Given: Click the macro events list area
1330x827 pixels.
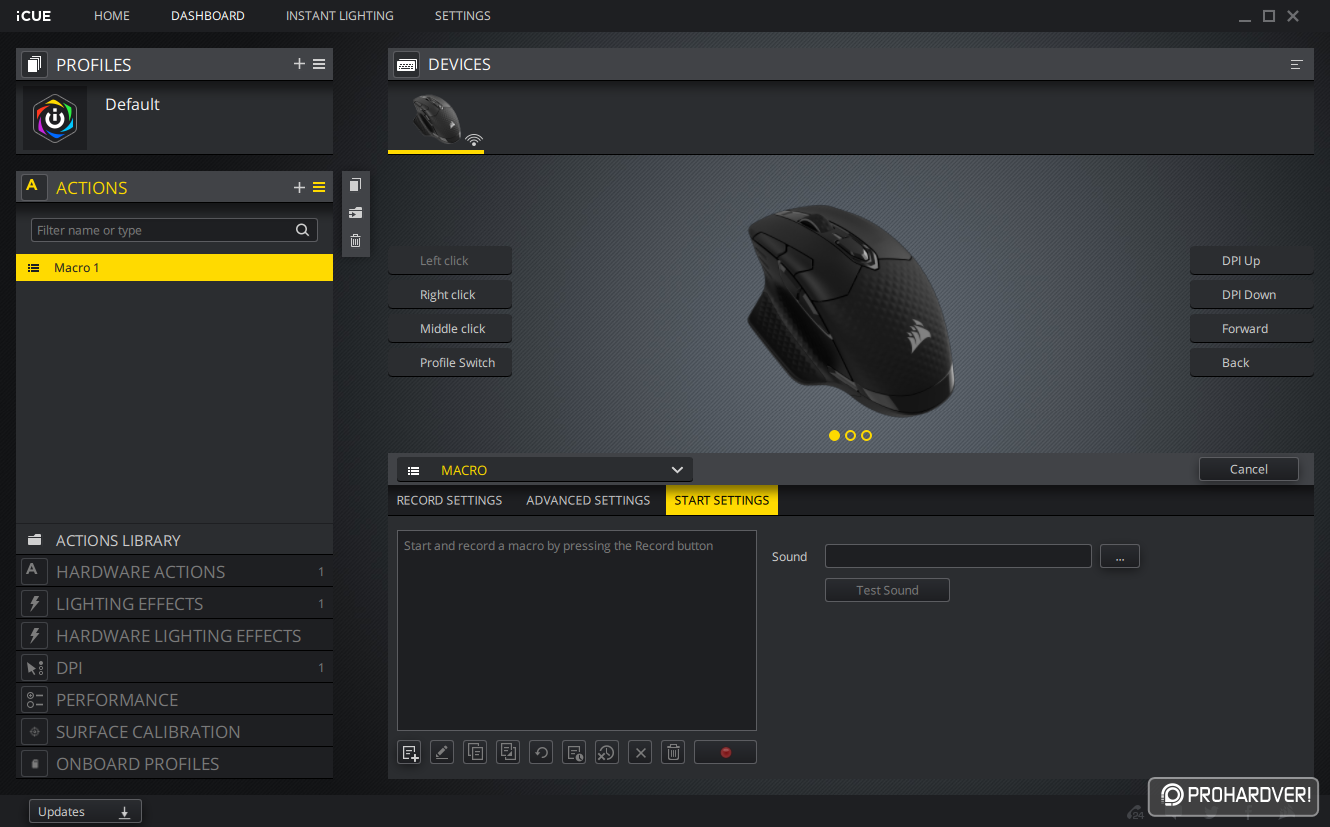Looking at the screenshot, I should click(577, 631).
